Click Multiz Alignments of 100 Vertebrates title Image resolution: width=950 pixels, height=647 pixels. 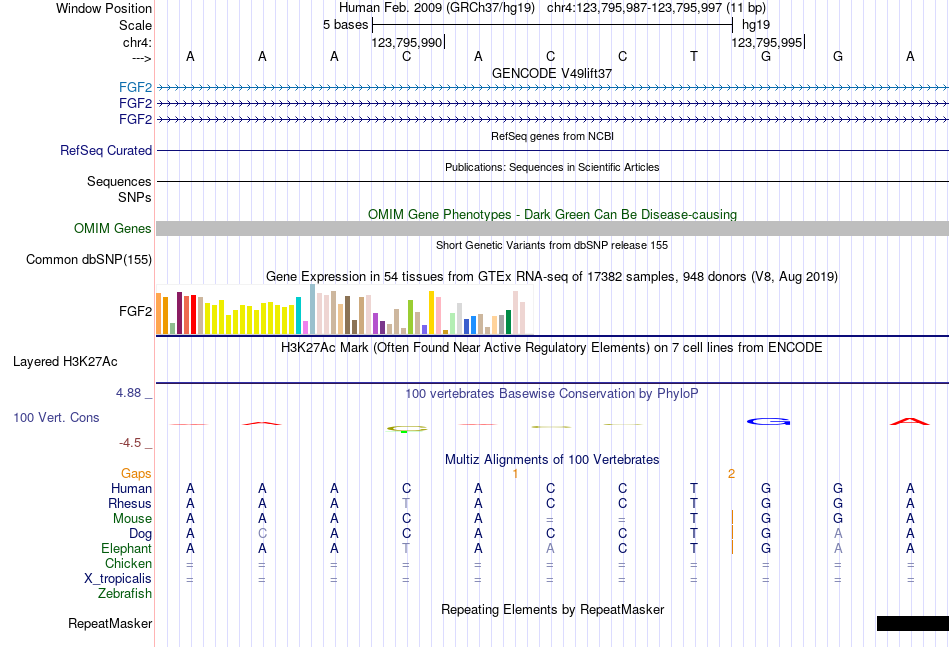[552, 460]
